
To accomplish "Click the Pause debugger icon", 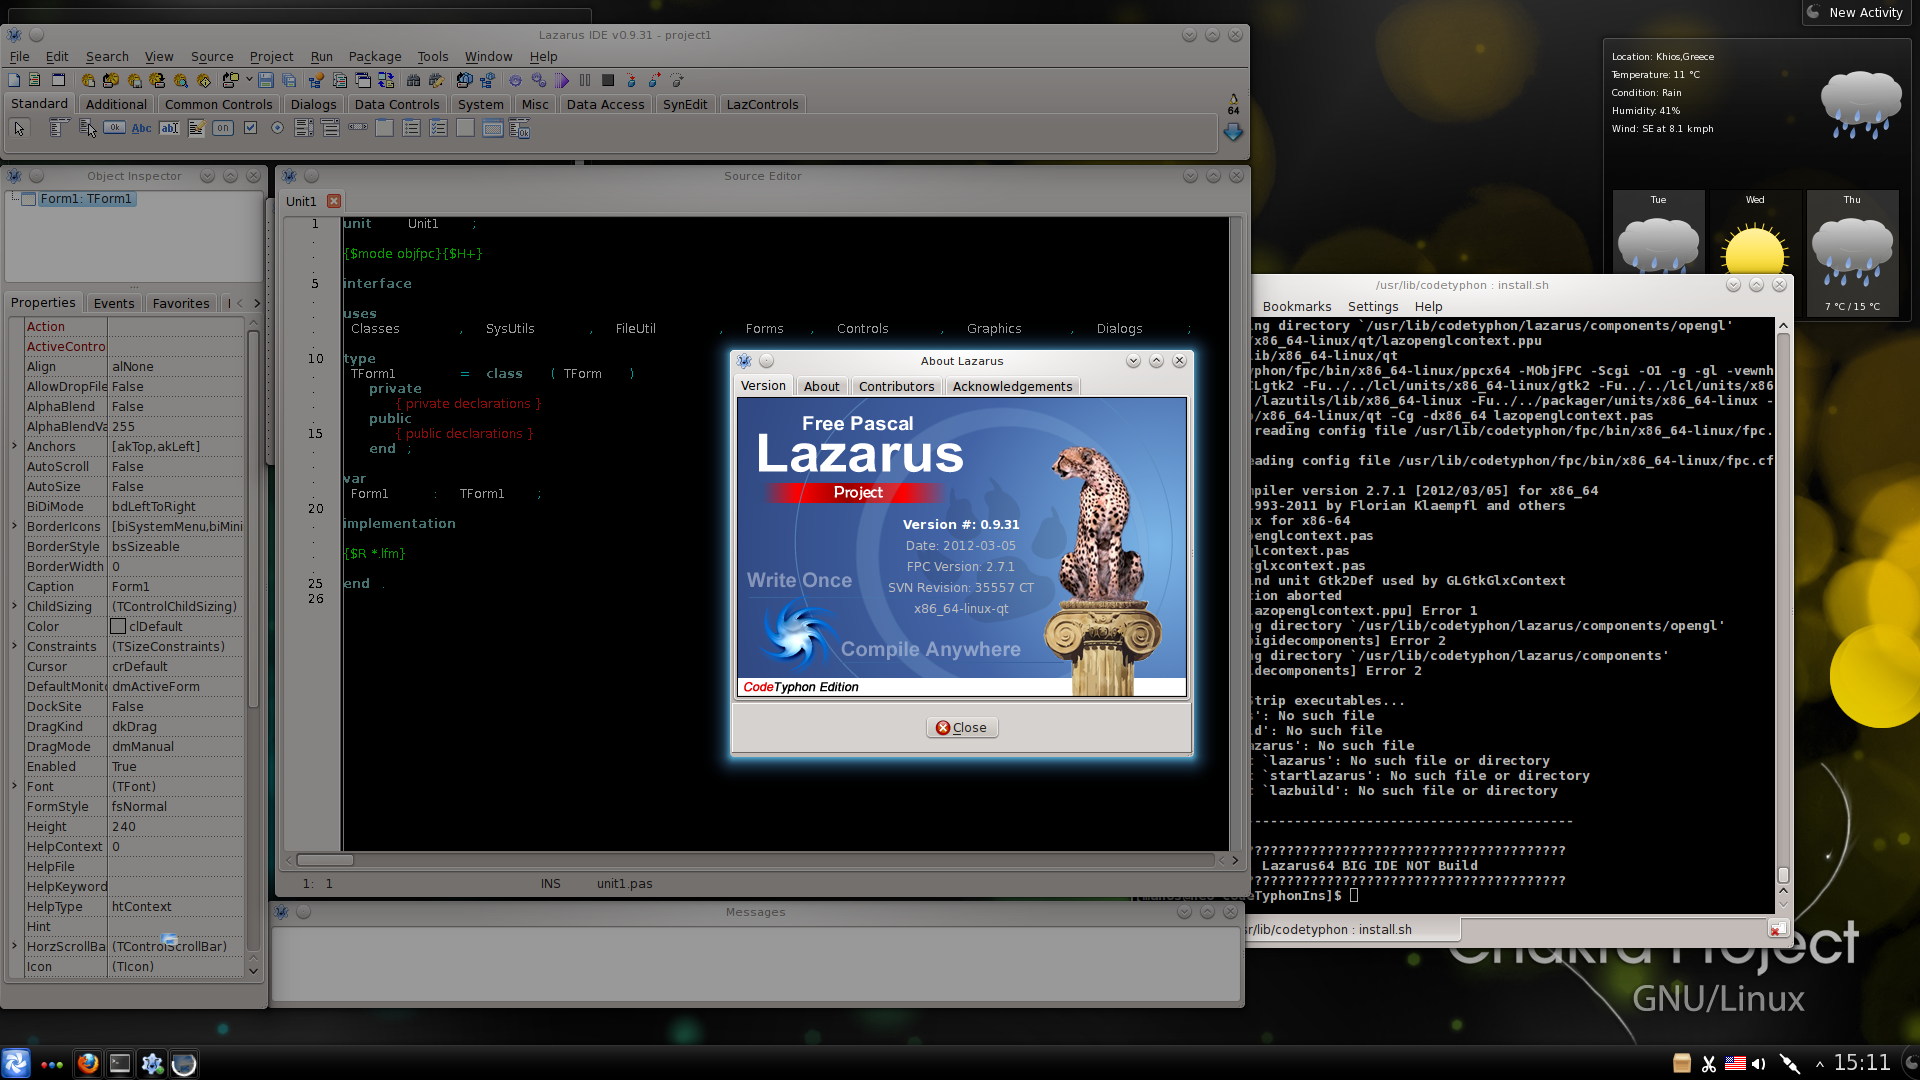I will coord(585,80).
